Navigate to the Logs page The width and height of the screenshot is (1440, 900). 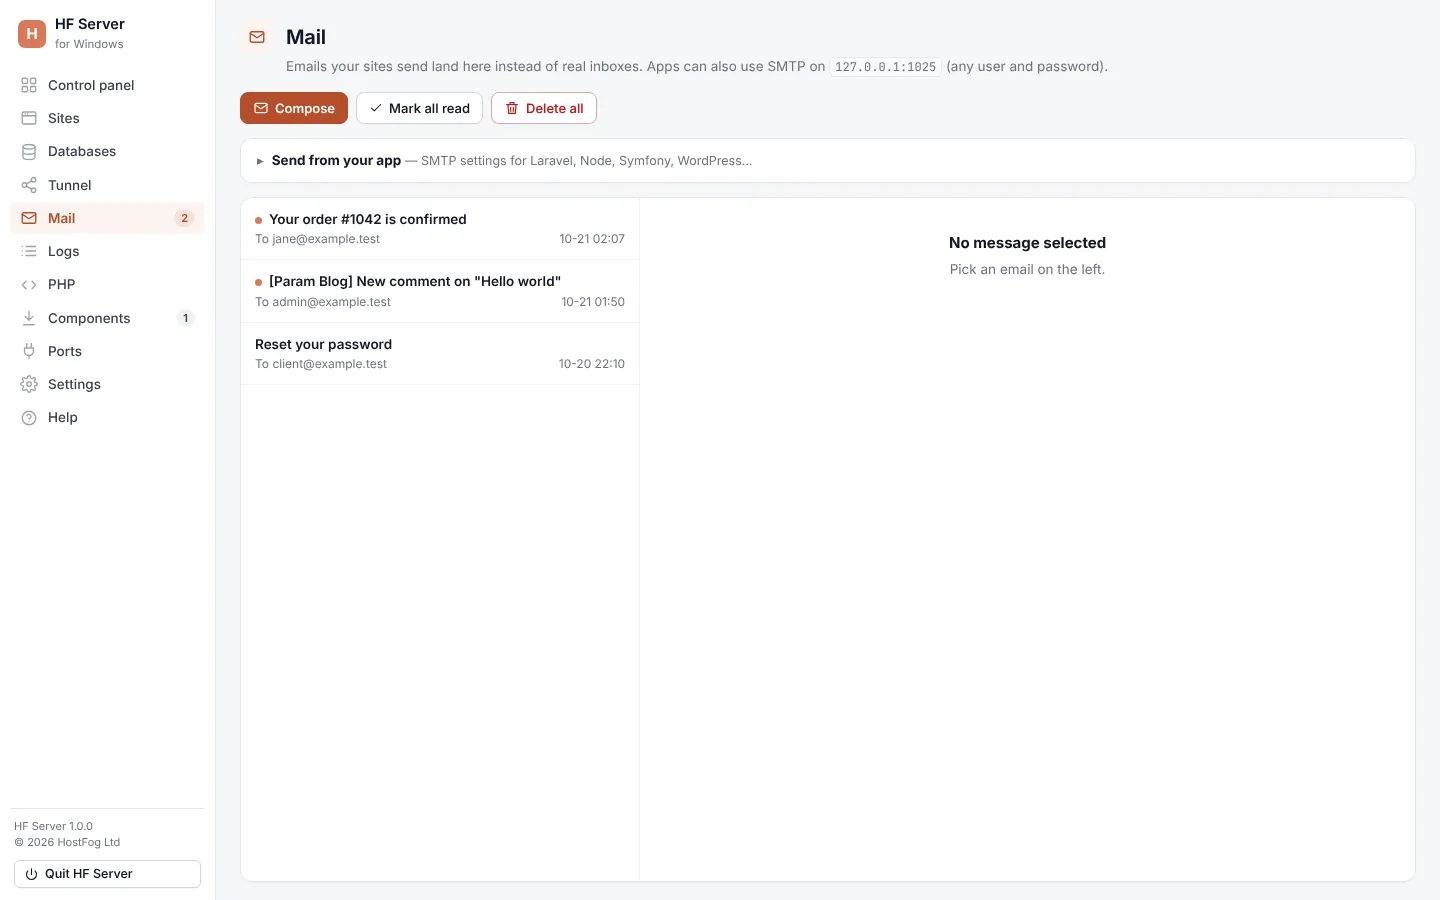107,251
